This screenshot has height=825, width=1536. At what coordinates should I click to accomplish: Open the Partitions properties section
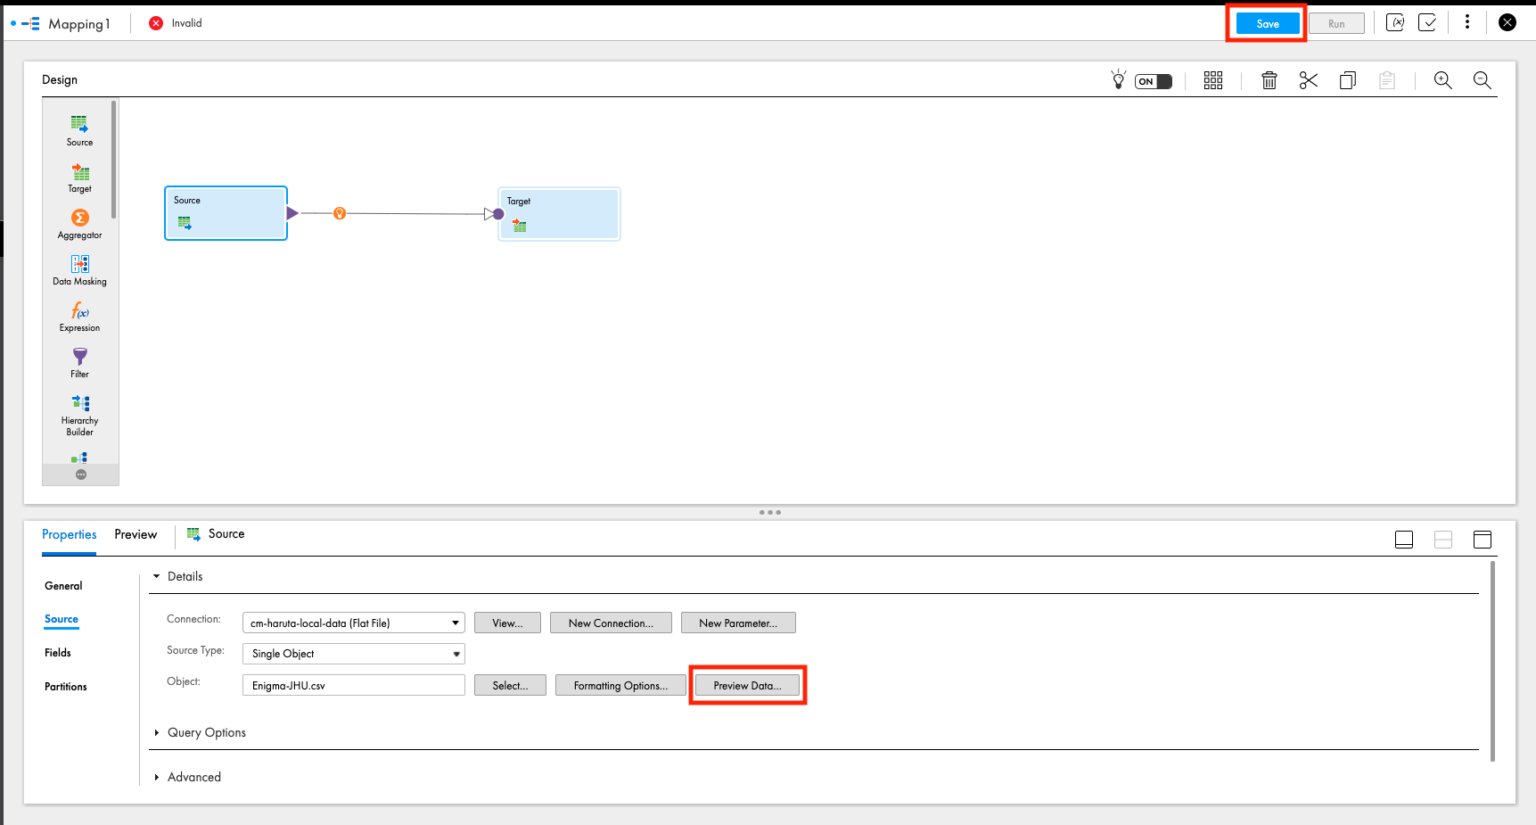coord(65,686)
